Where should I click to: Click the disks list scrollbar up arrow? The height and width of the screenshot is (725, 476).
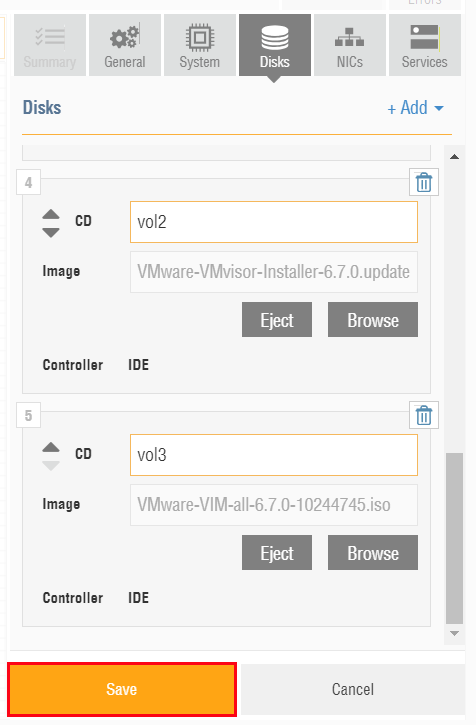[x=454, y=157]
